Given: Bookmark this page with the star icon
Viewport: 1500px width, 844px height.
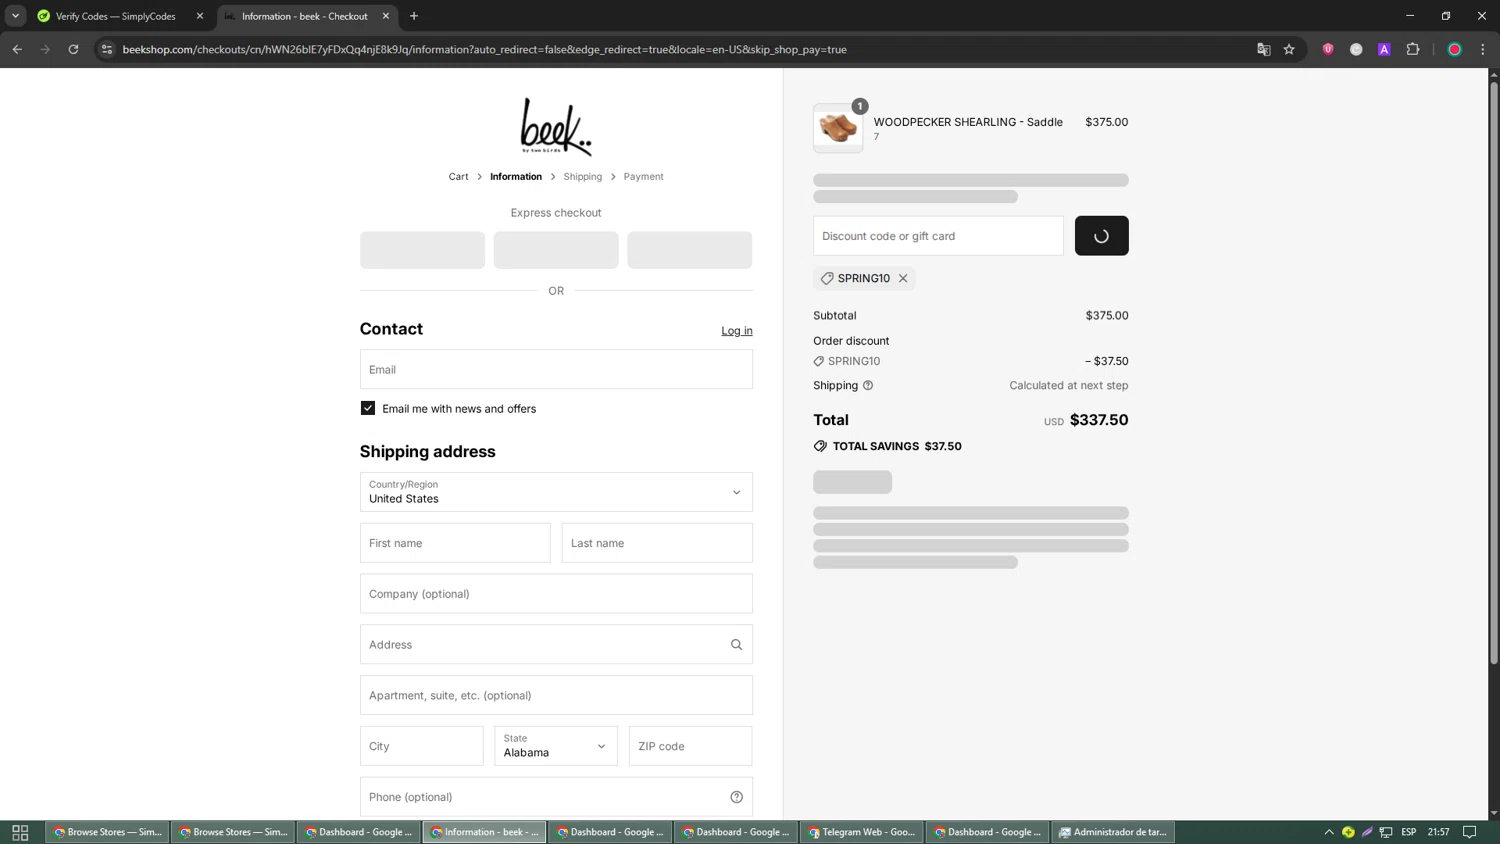Looking at the screenshot, I should [x=1289, y=49].
